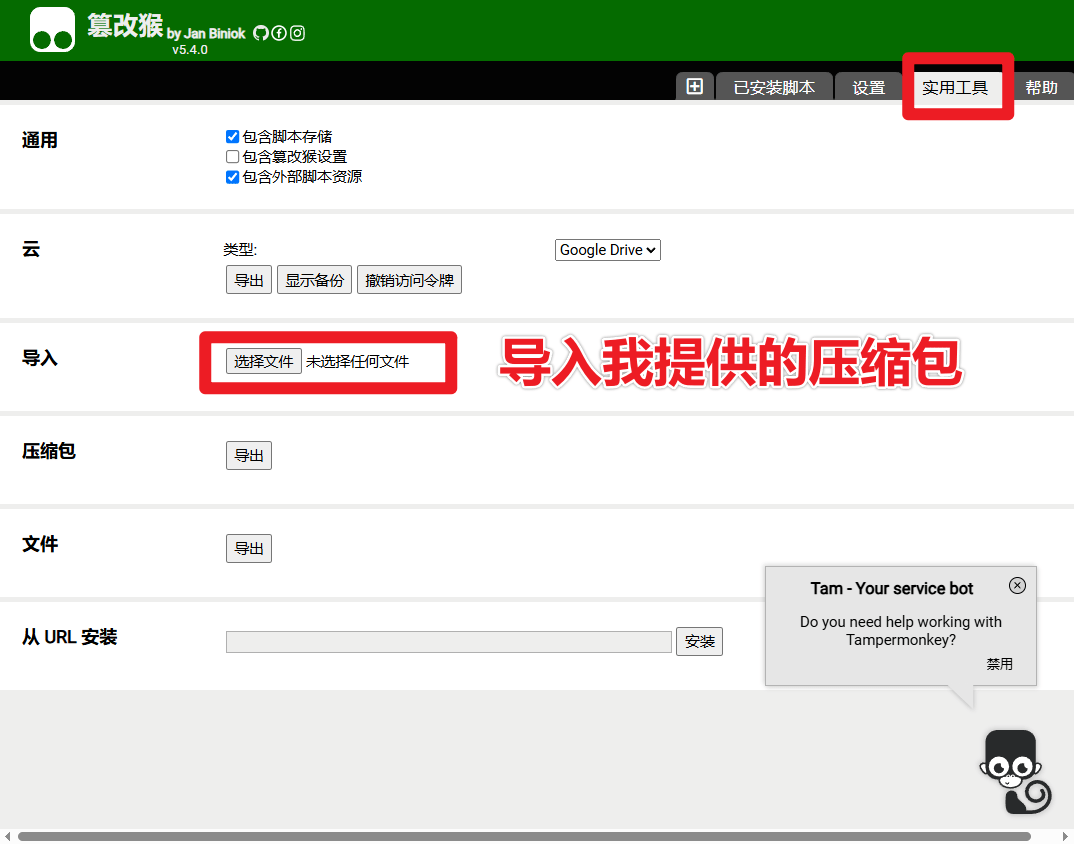Open the Instagram icon in the header
The image size is (1074, 844).
[x=296, y=33]
